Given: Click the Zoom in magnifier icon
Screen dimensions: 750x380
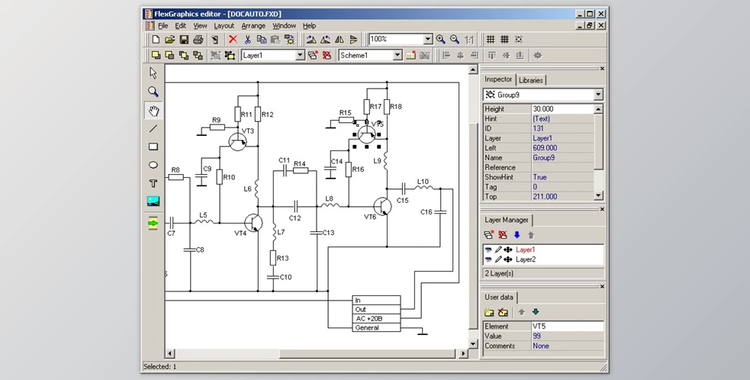Looking at the screenshot, I should (x=441, y=39).
